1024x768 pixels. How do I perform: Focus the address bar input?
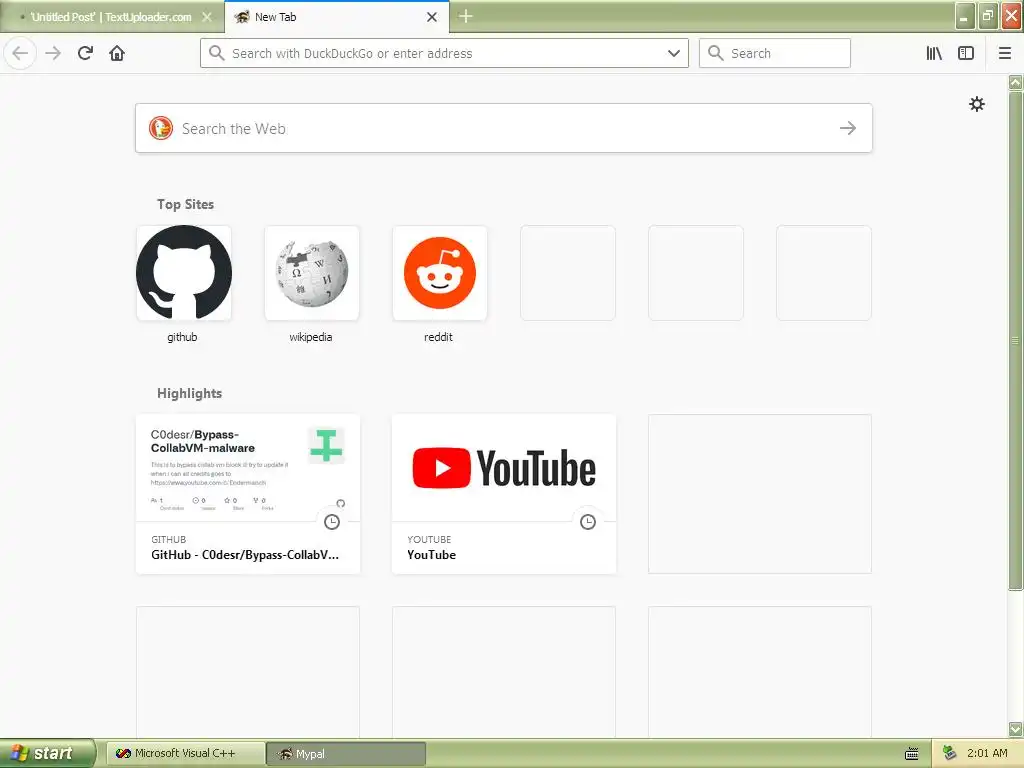pyautogui.click(x=444, y=53)
